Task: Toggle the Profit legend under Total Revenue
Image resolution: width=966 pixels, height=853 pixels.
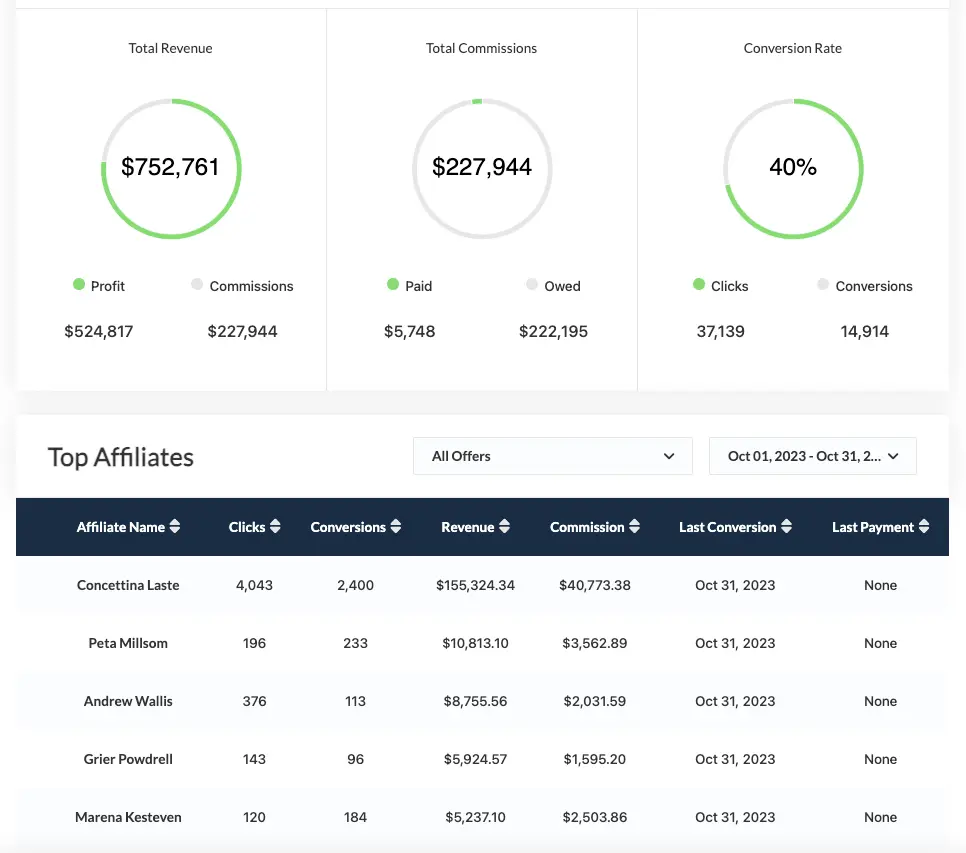Action: coord(99,286)
